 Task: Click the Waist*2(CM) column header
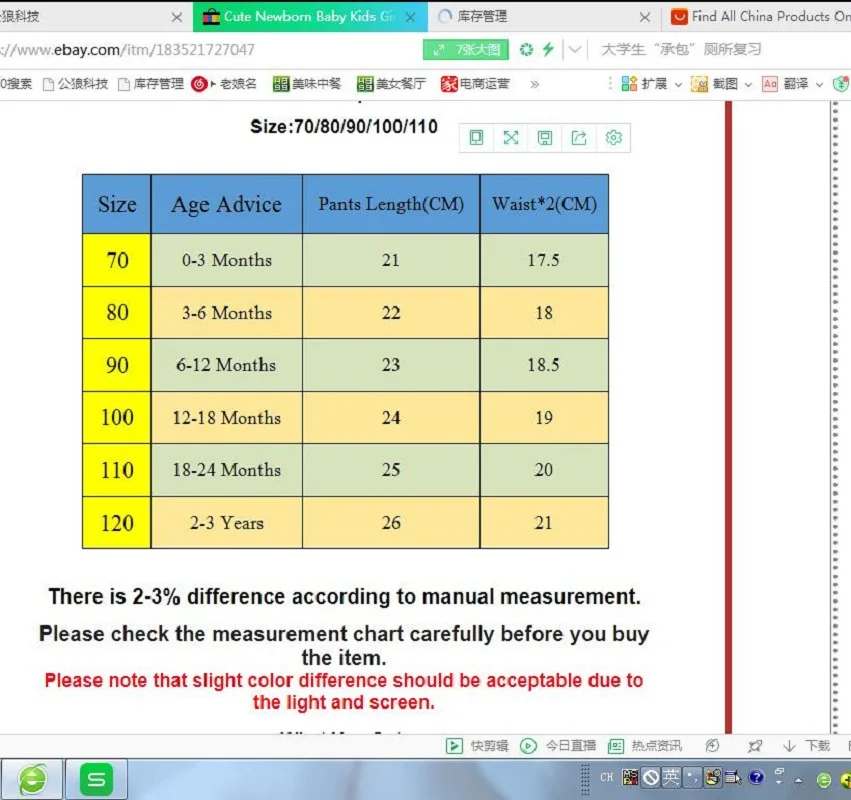[544, 204]
